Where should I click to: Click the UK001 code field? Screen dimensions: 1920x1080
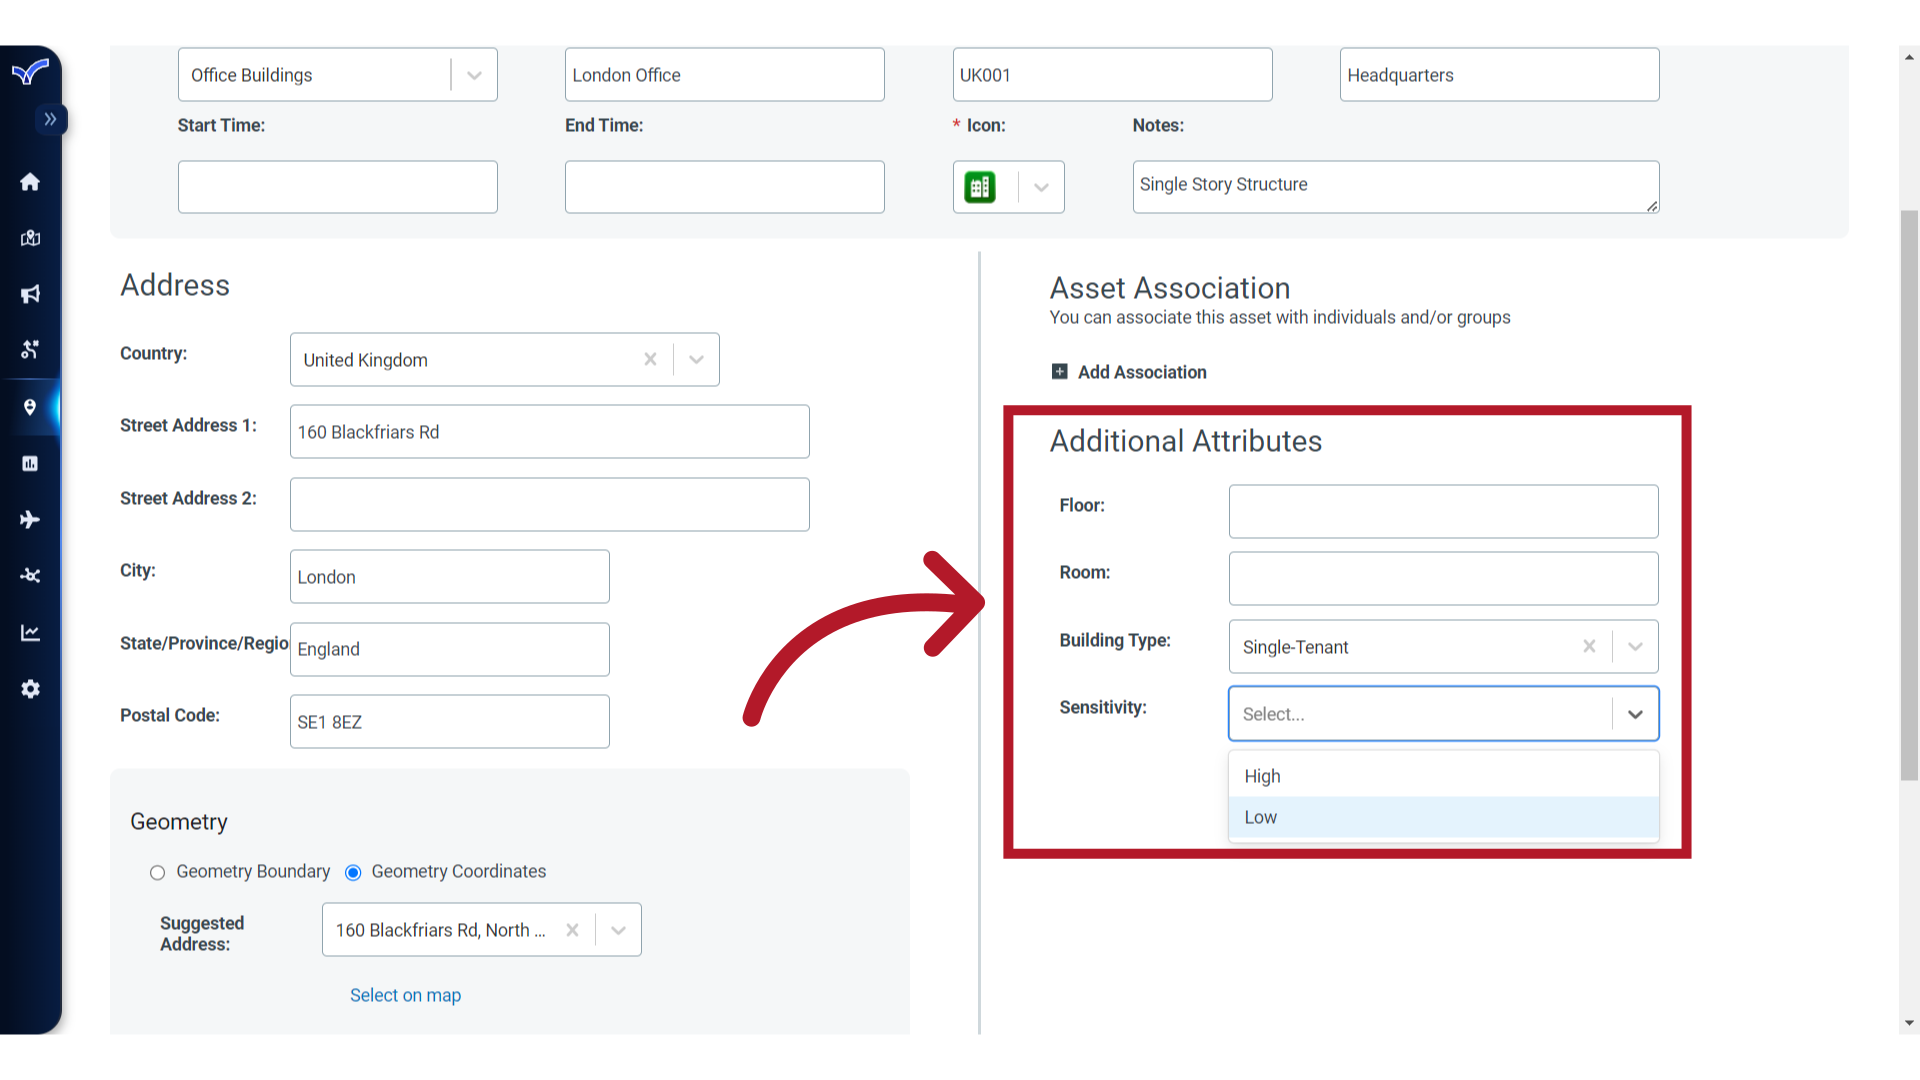point(1112,75)
